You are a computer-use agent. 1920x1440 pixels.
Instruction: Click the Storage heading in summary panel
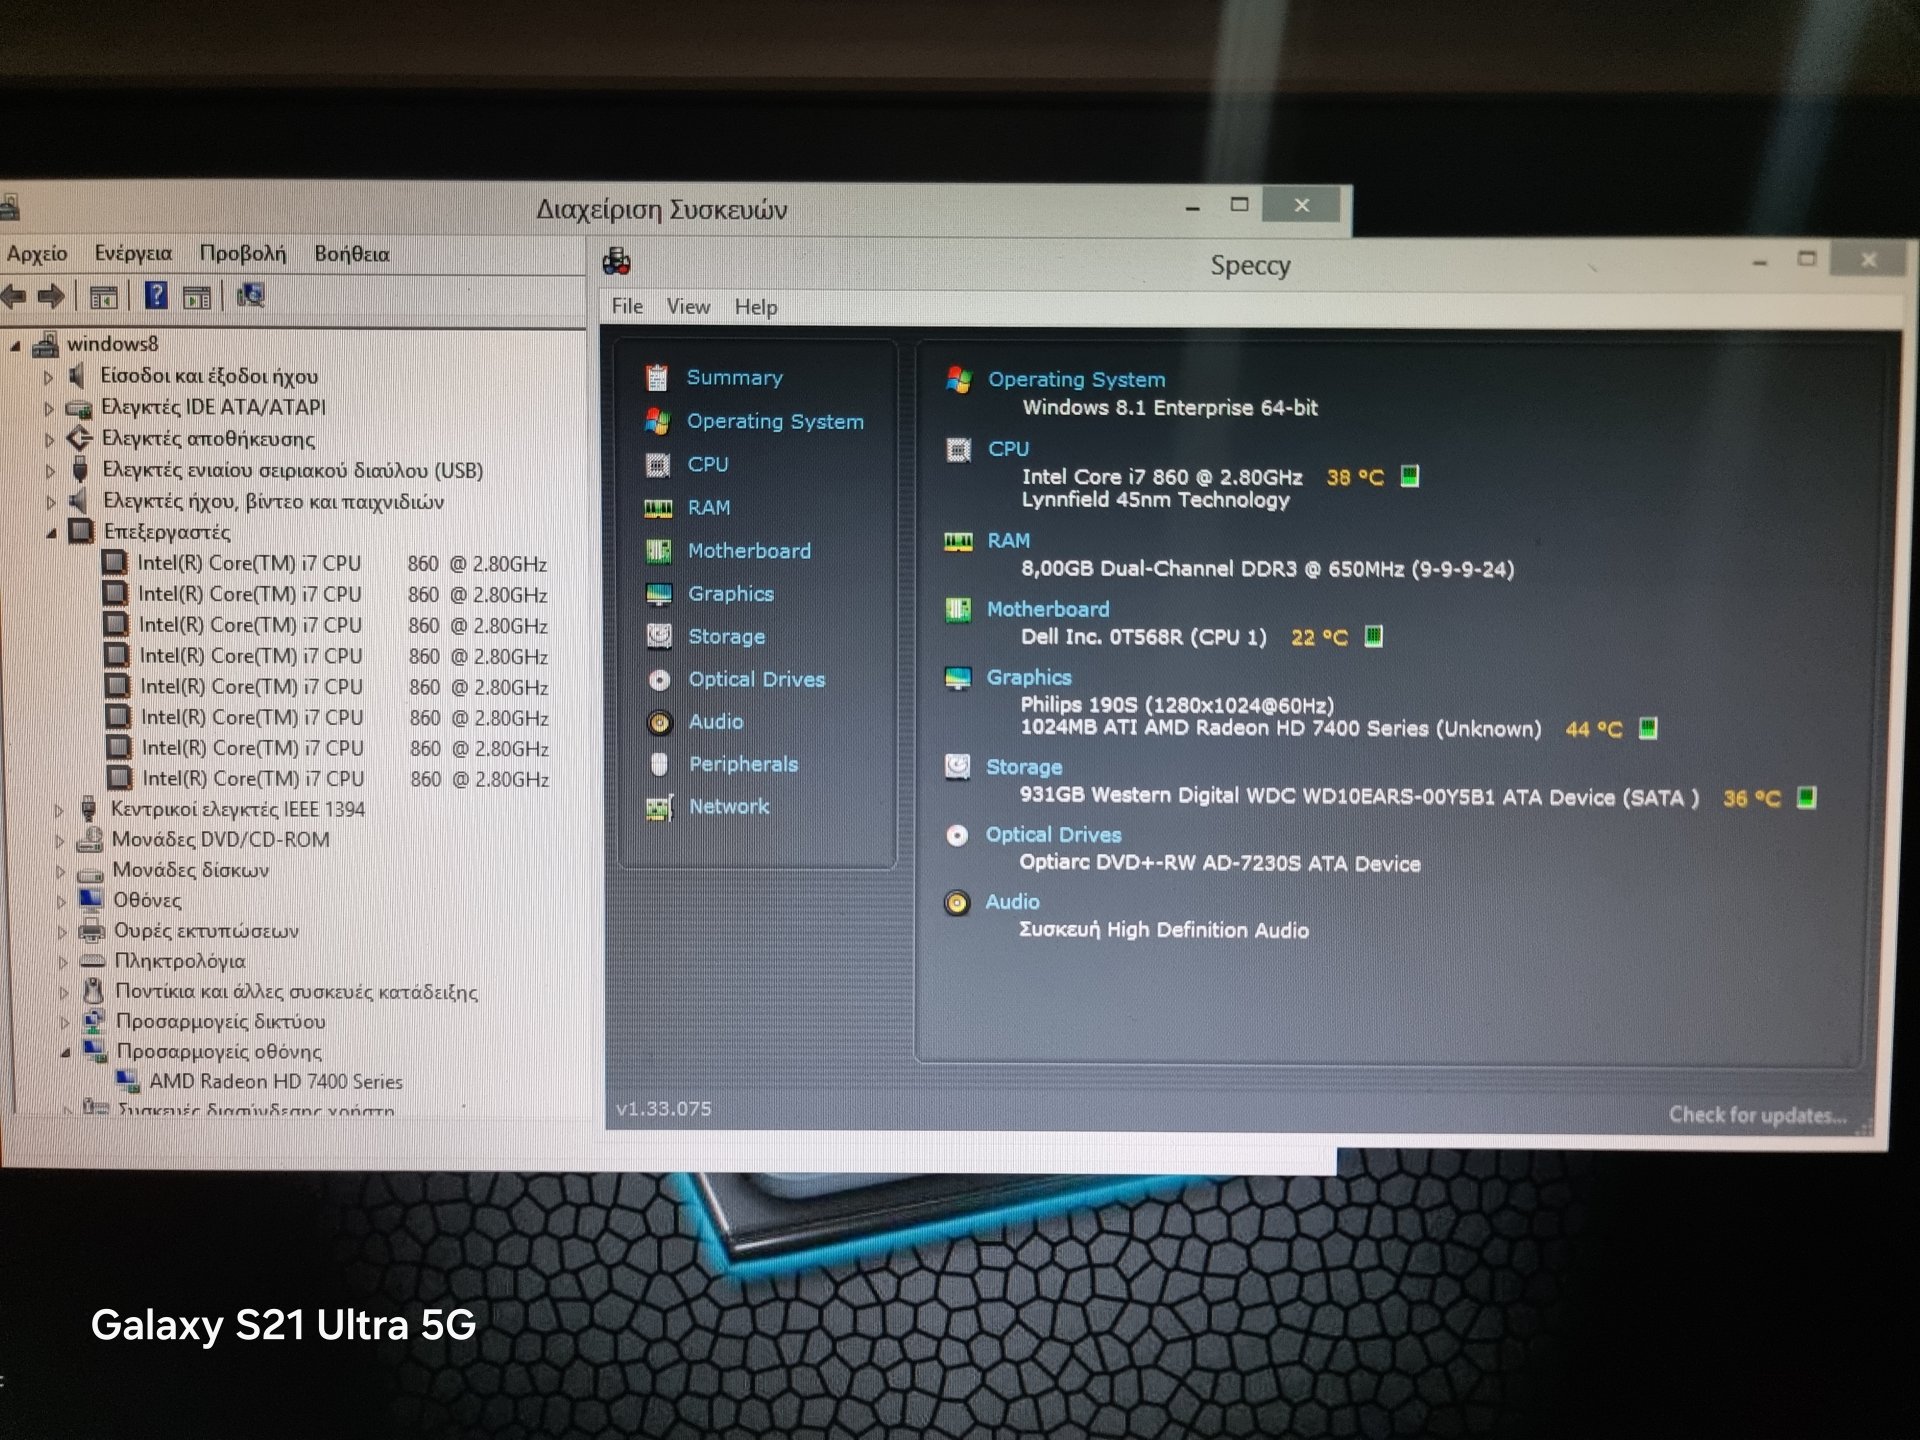point(1024,767)
